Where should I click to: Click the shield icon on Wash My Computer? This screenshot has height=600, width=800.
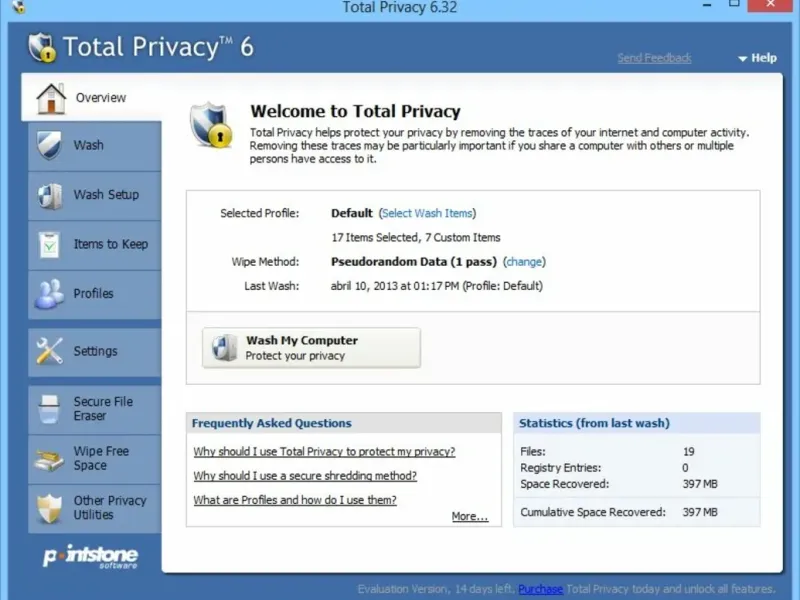pos(224,348)
